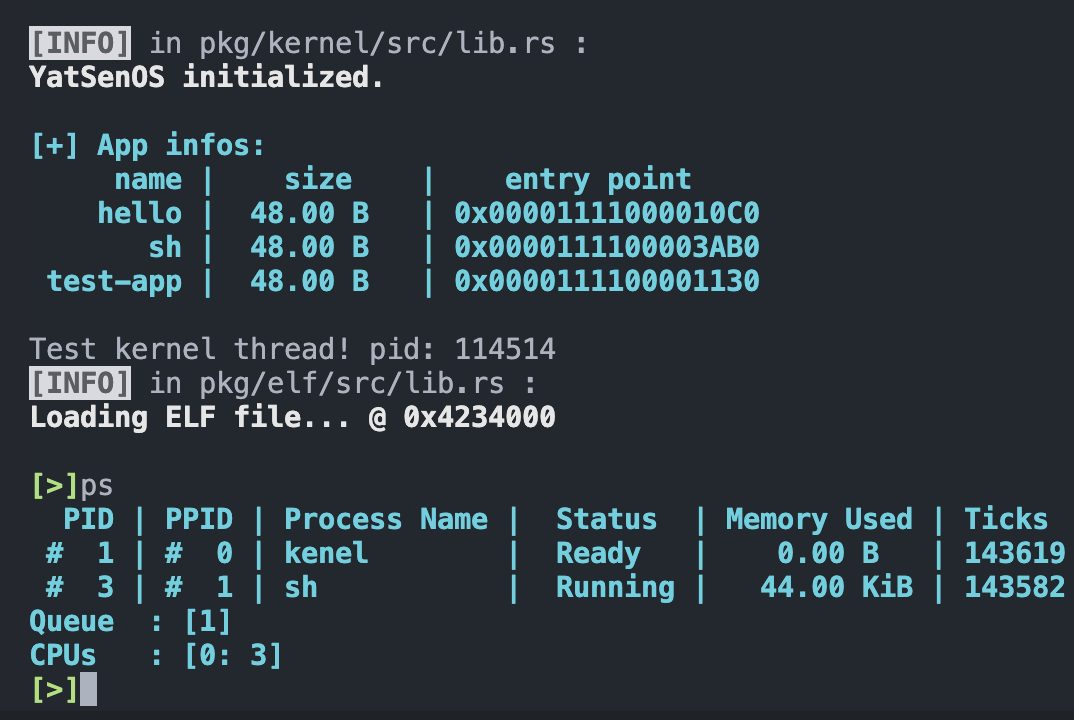Click the "App infos:" heading
The image size is (1074, 720).
click(x=181, y=146)
